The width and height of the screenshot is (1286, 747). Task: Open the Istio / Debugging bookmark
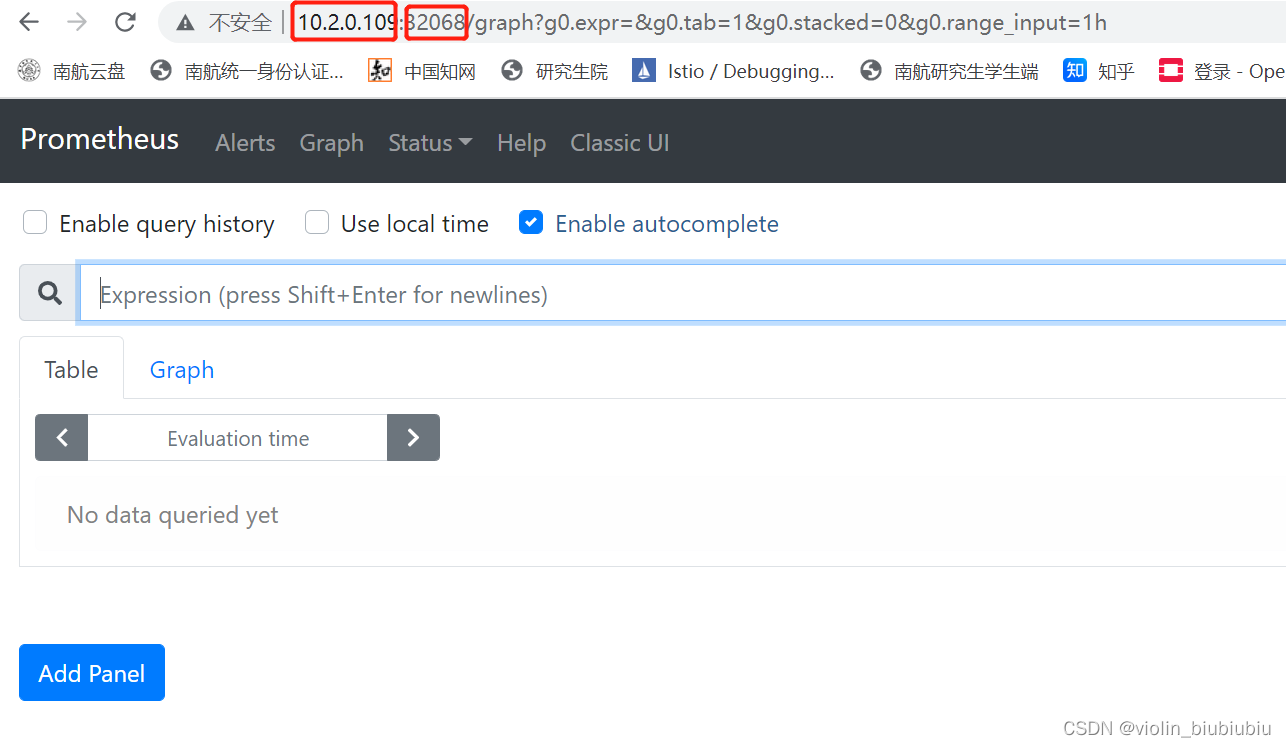733,71
